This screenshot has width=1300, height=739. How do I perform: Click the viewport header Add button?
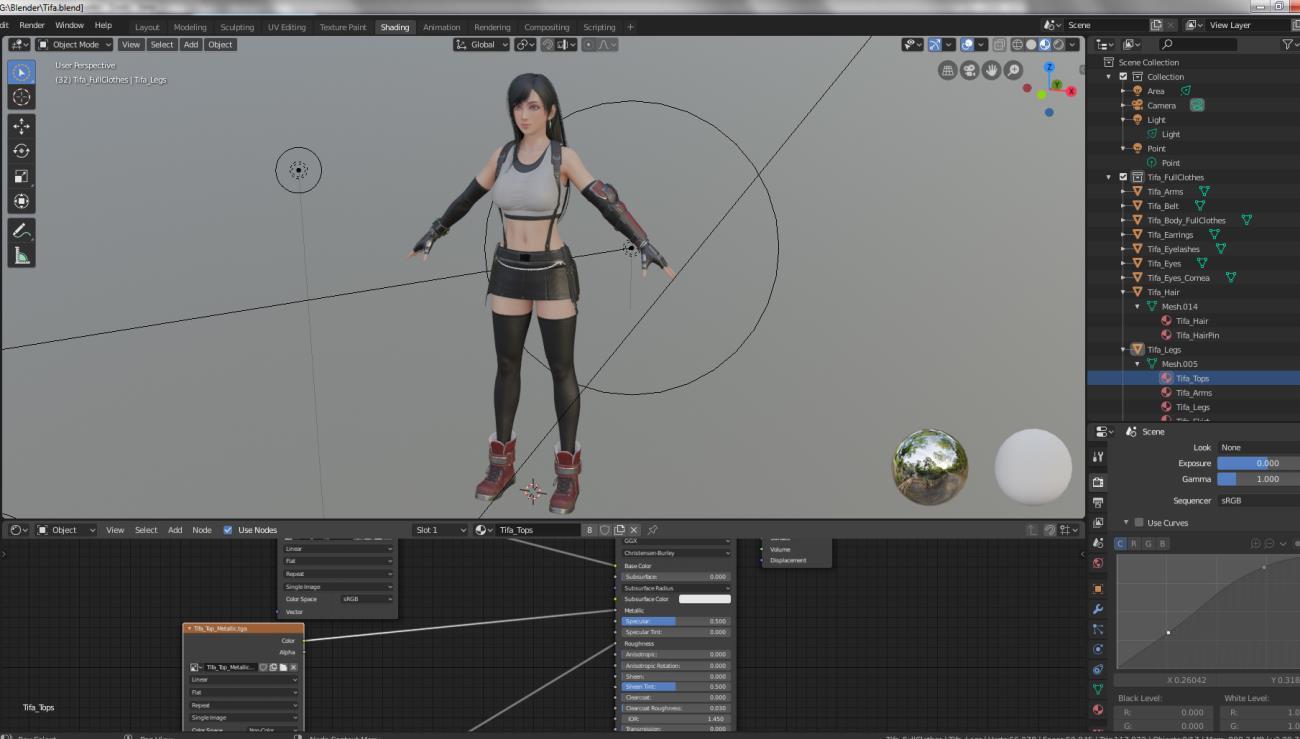[190, 44]
